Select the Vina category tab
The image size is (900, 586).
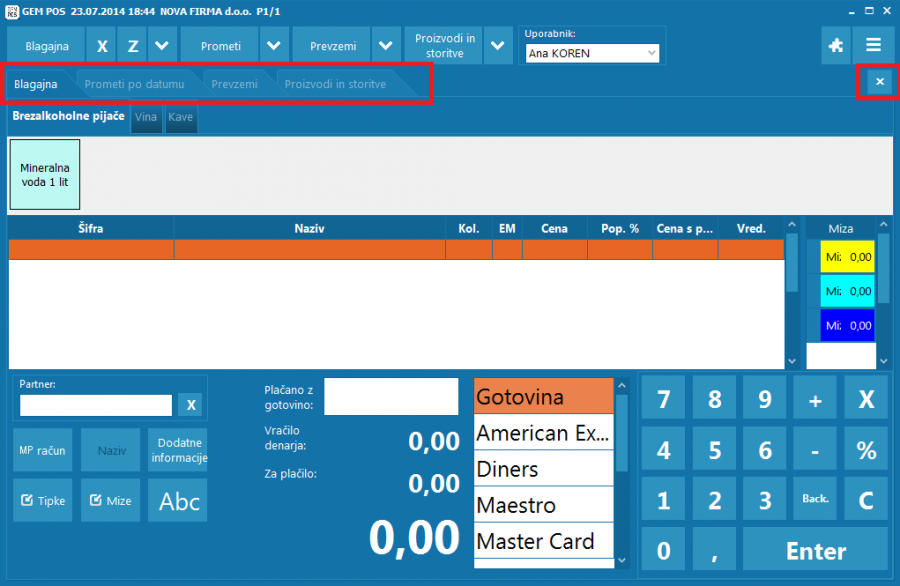click(x=146, y=118)
